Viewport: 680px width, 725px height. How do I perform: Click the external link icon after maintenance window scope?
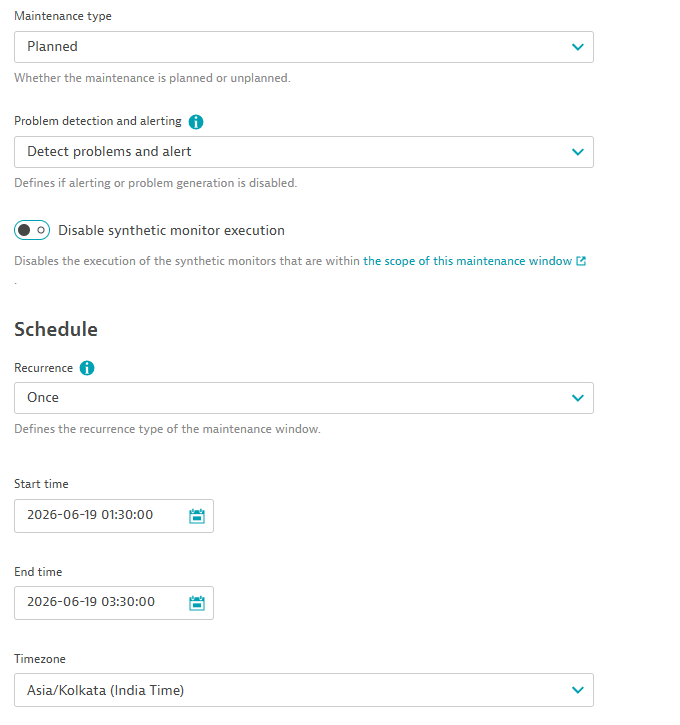581,261
